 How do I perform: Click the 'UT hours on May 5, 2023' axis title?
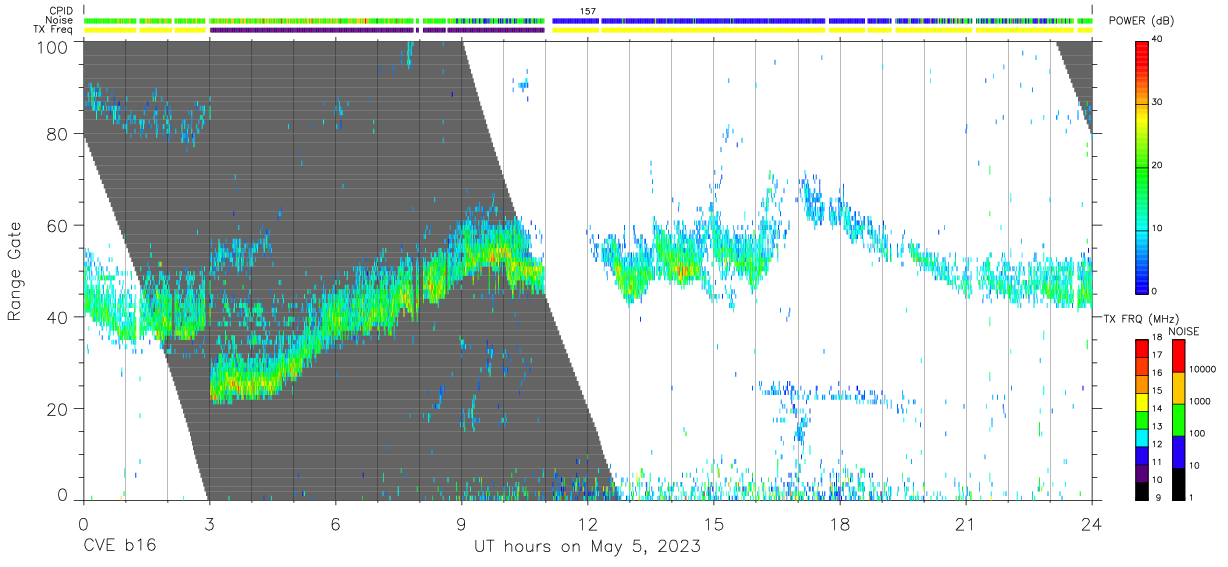[x=587, y=547]
